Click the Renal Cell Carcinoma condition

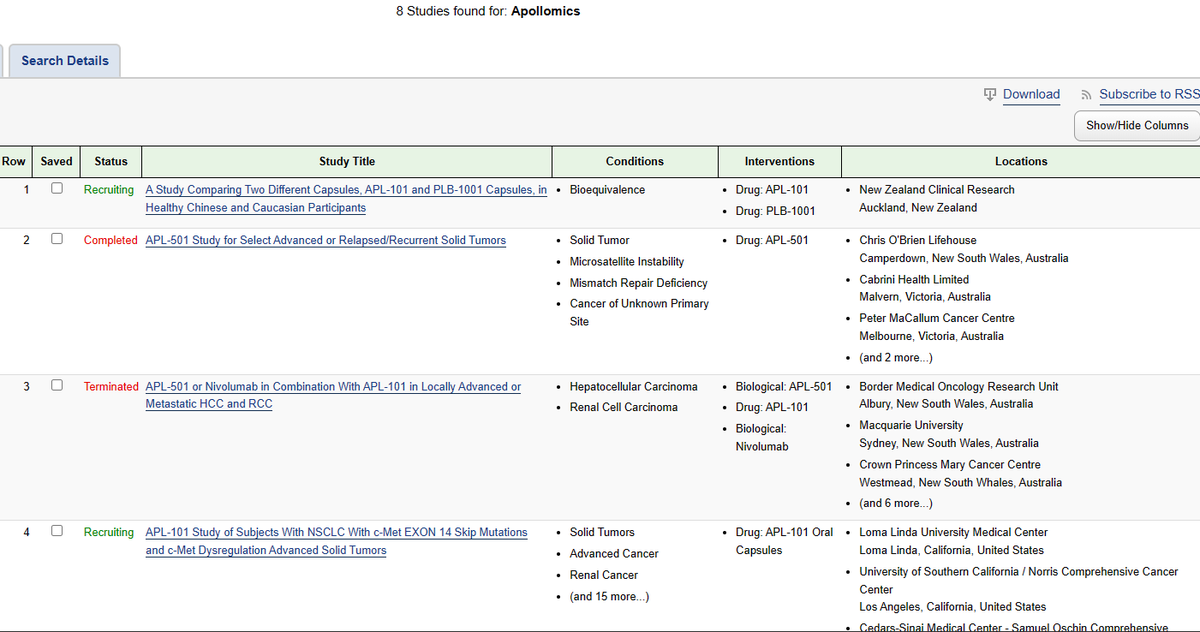pos(623,407)
